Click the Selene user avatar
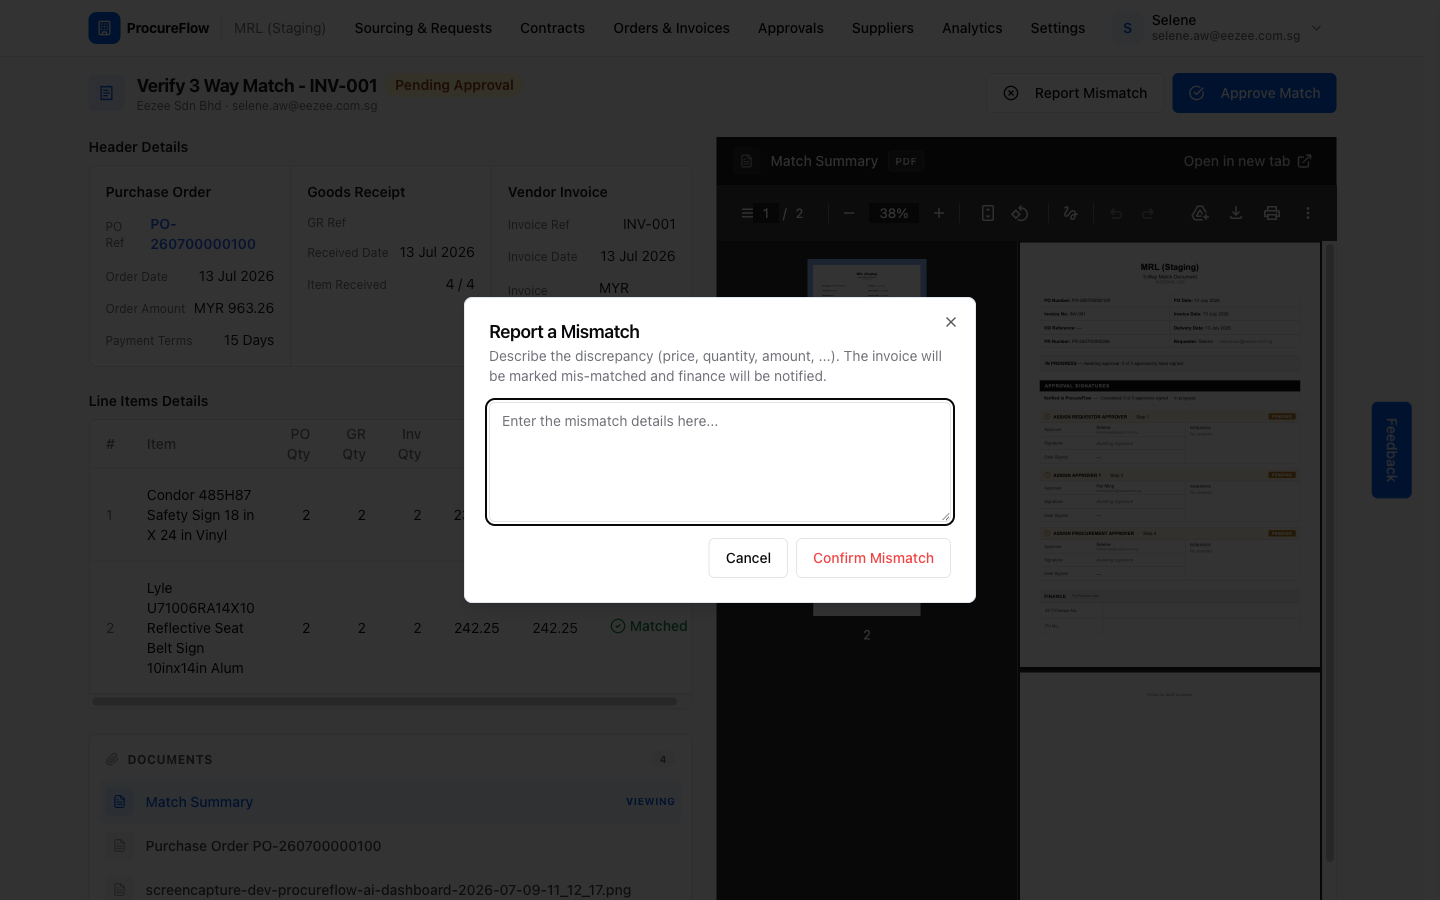The height and width of the screenshot is (900, 1440). click(x=1127, y=28)
